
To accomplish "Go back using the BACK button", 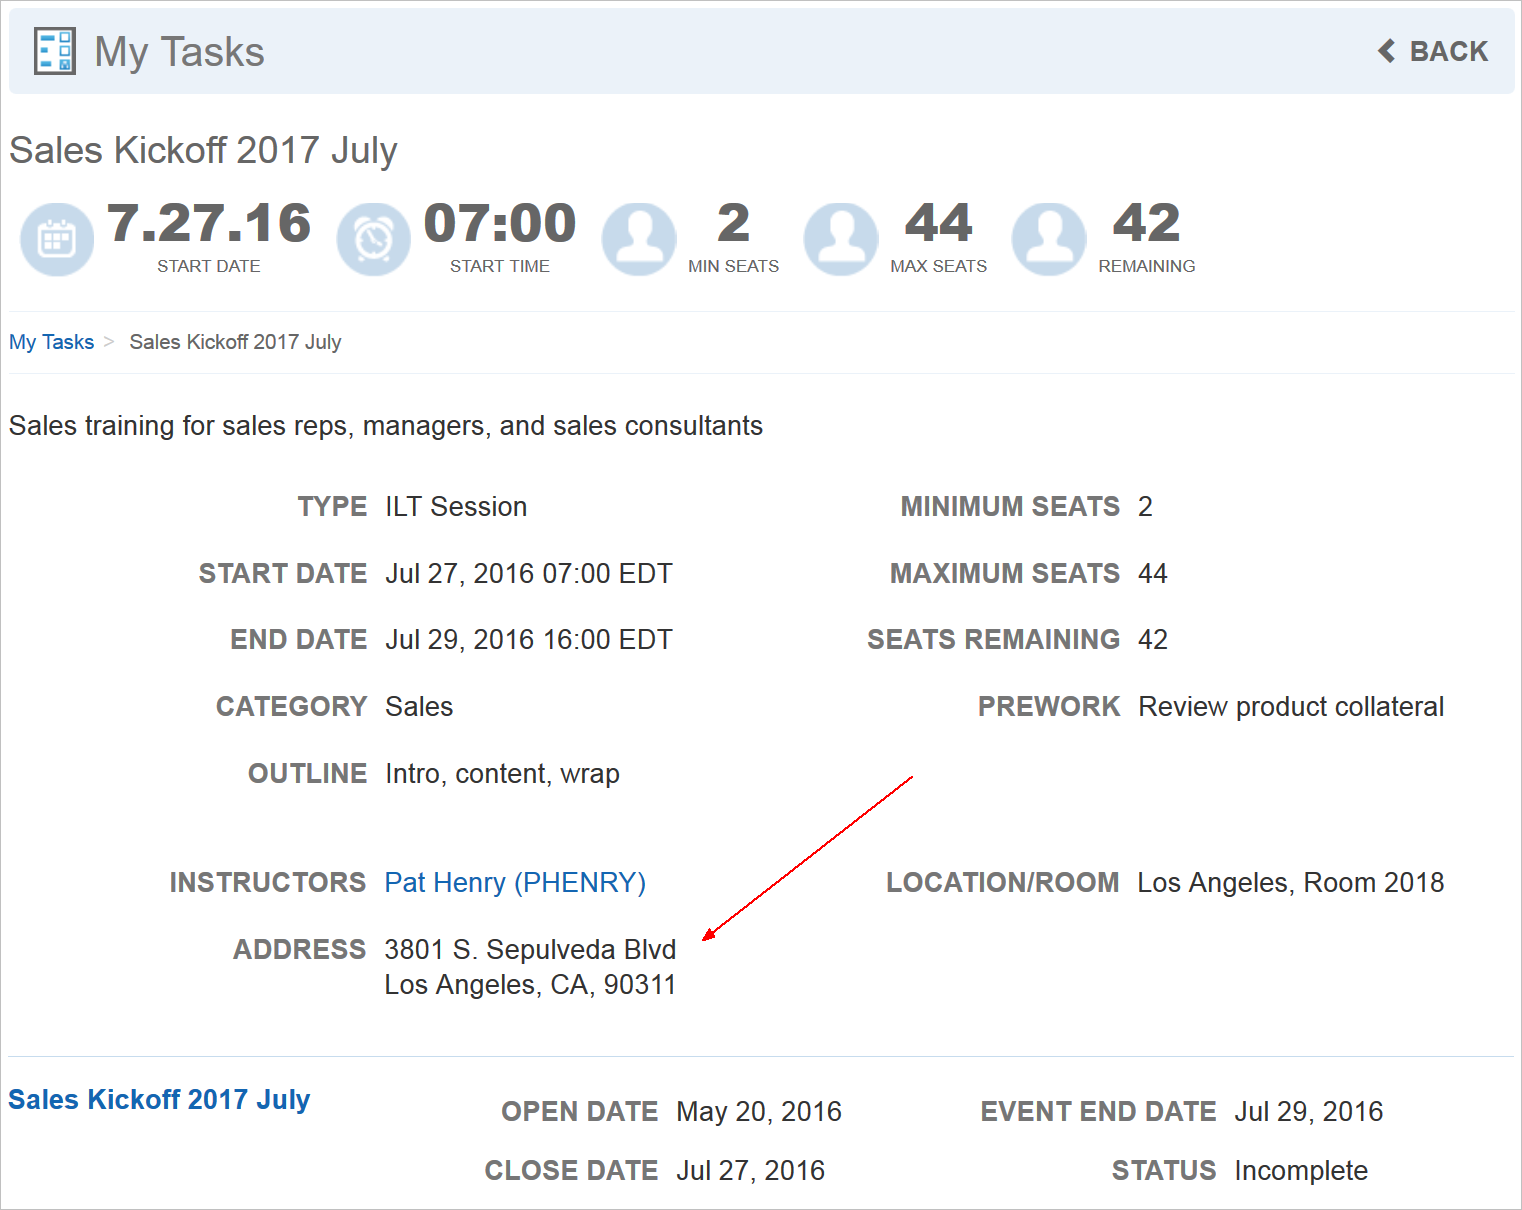I will (1447, 51).
